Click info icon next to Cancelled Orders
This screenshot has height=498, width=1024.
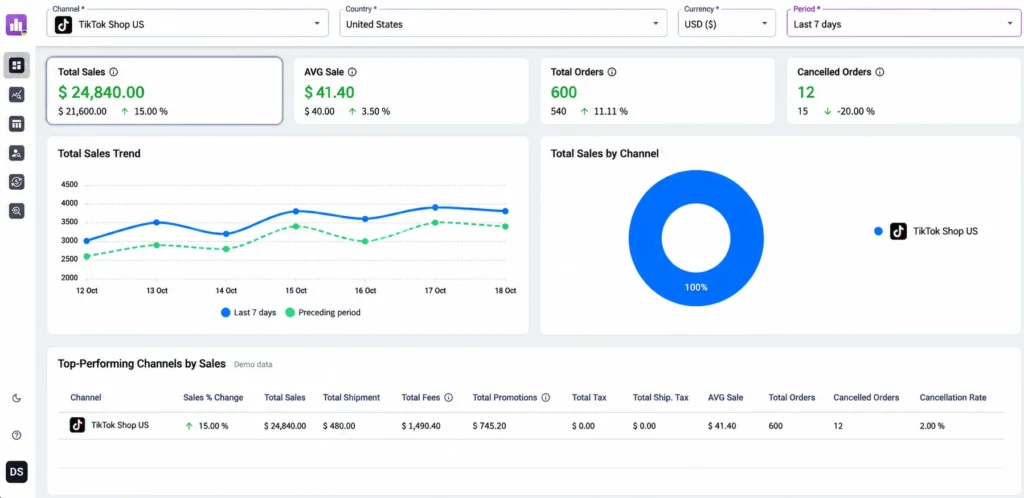[x=880, y=72]
